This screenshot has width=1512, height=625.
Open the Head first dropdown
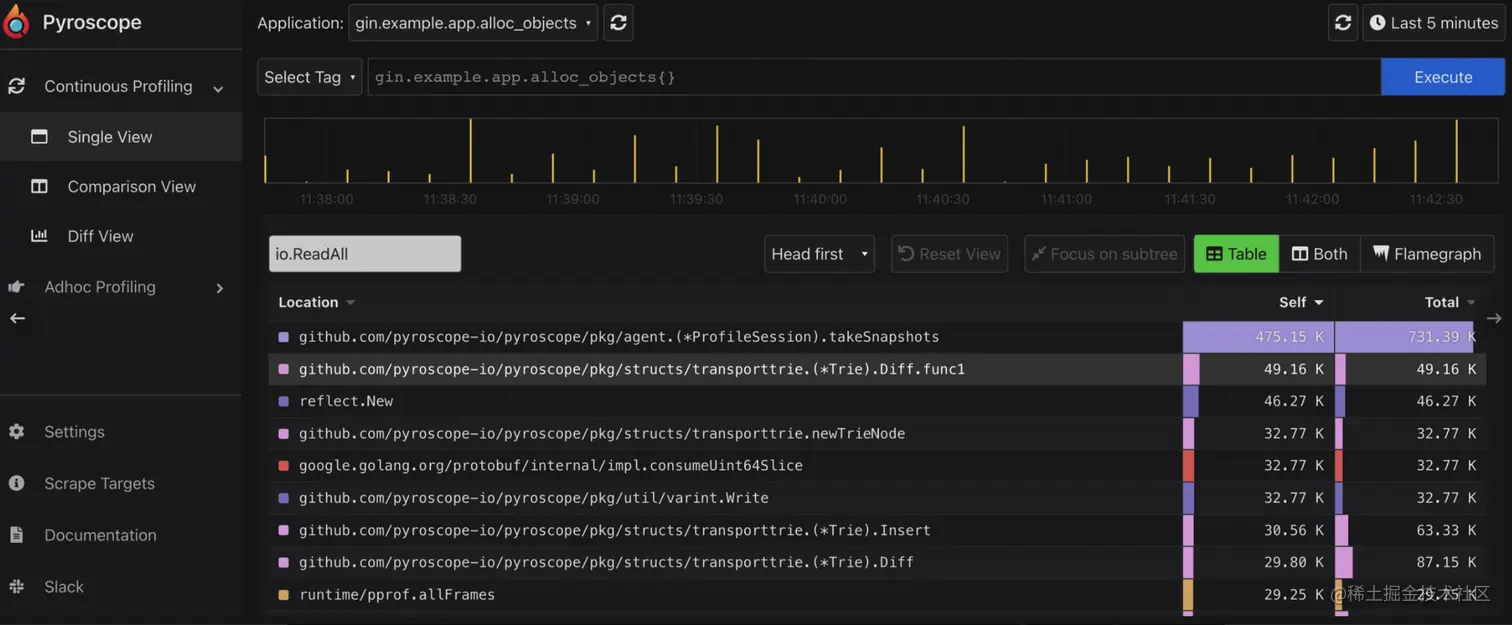pyautogui.click(x=819, y=254)
